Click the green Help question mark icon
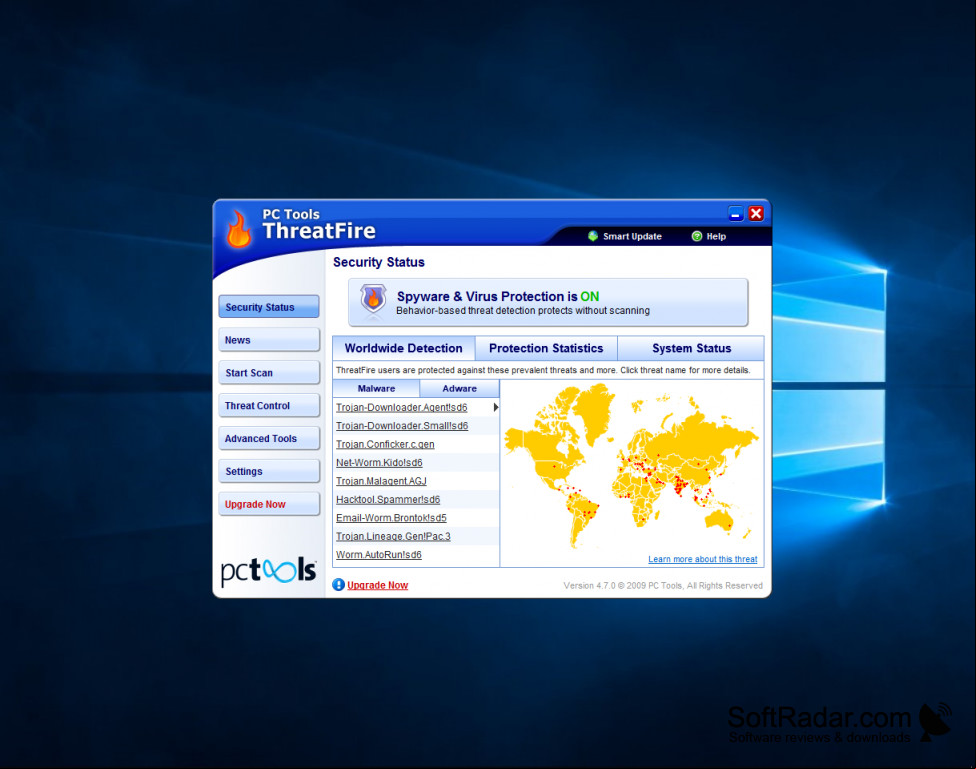 697,236
